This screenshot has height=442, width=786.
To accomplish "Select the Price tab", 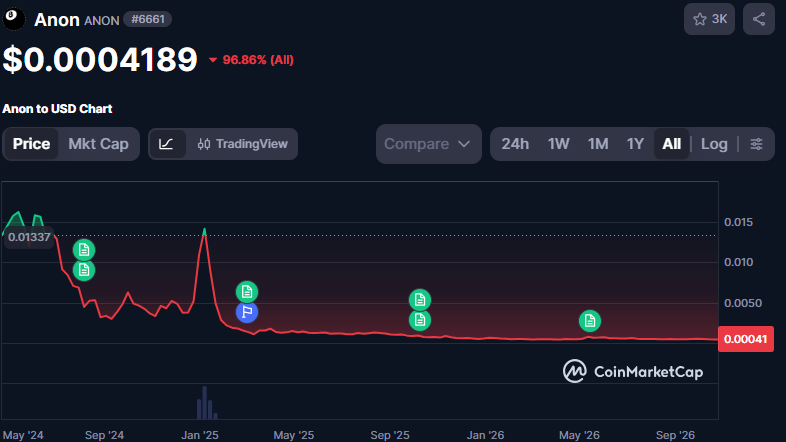I will (31, 144).
